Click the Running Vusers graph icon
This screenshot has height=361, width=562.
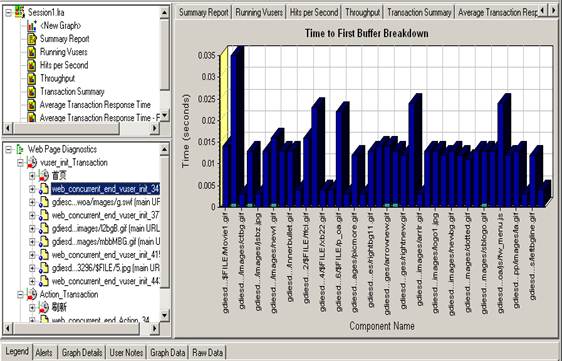[x=32, y=52]
